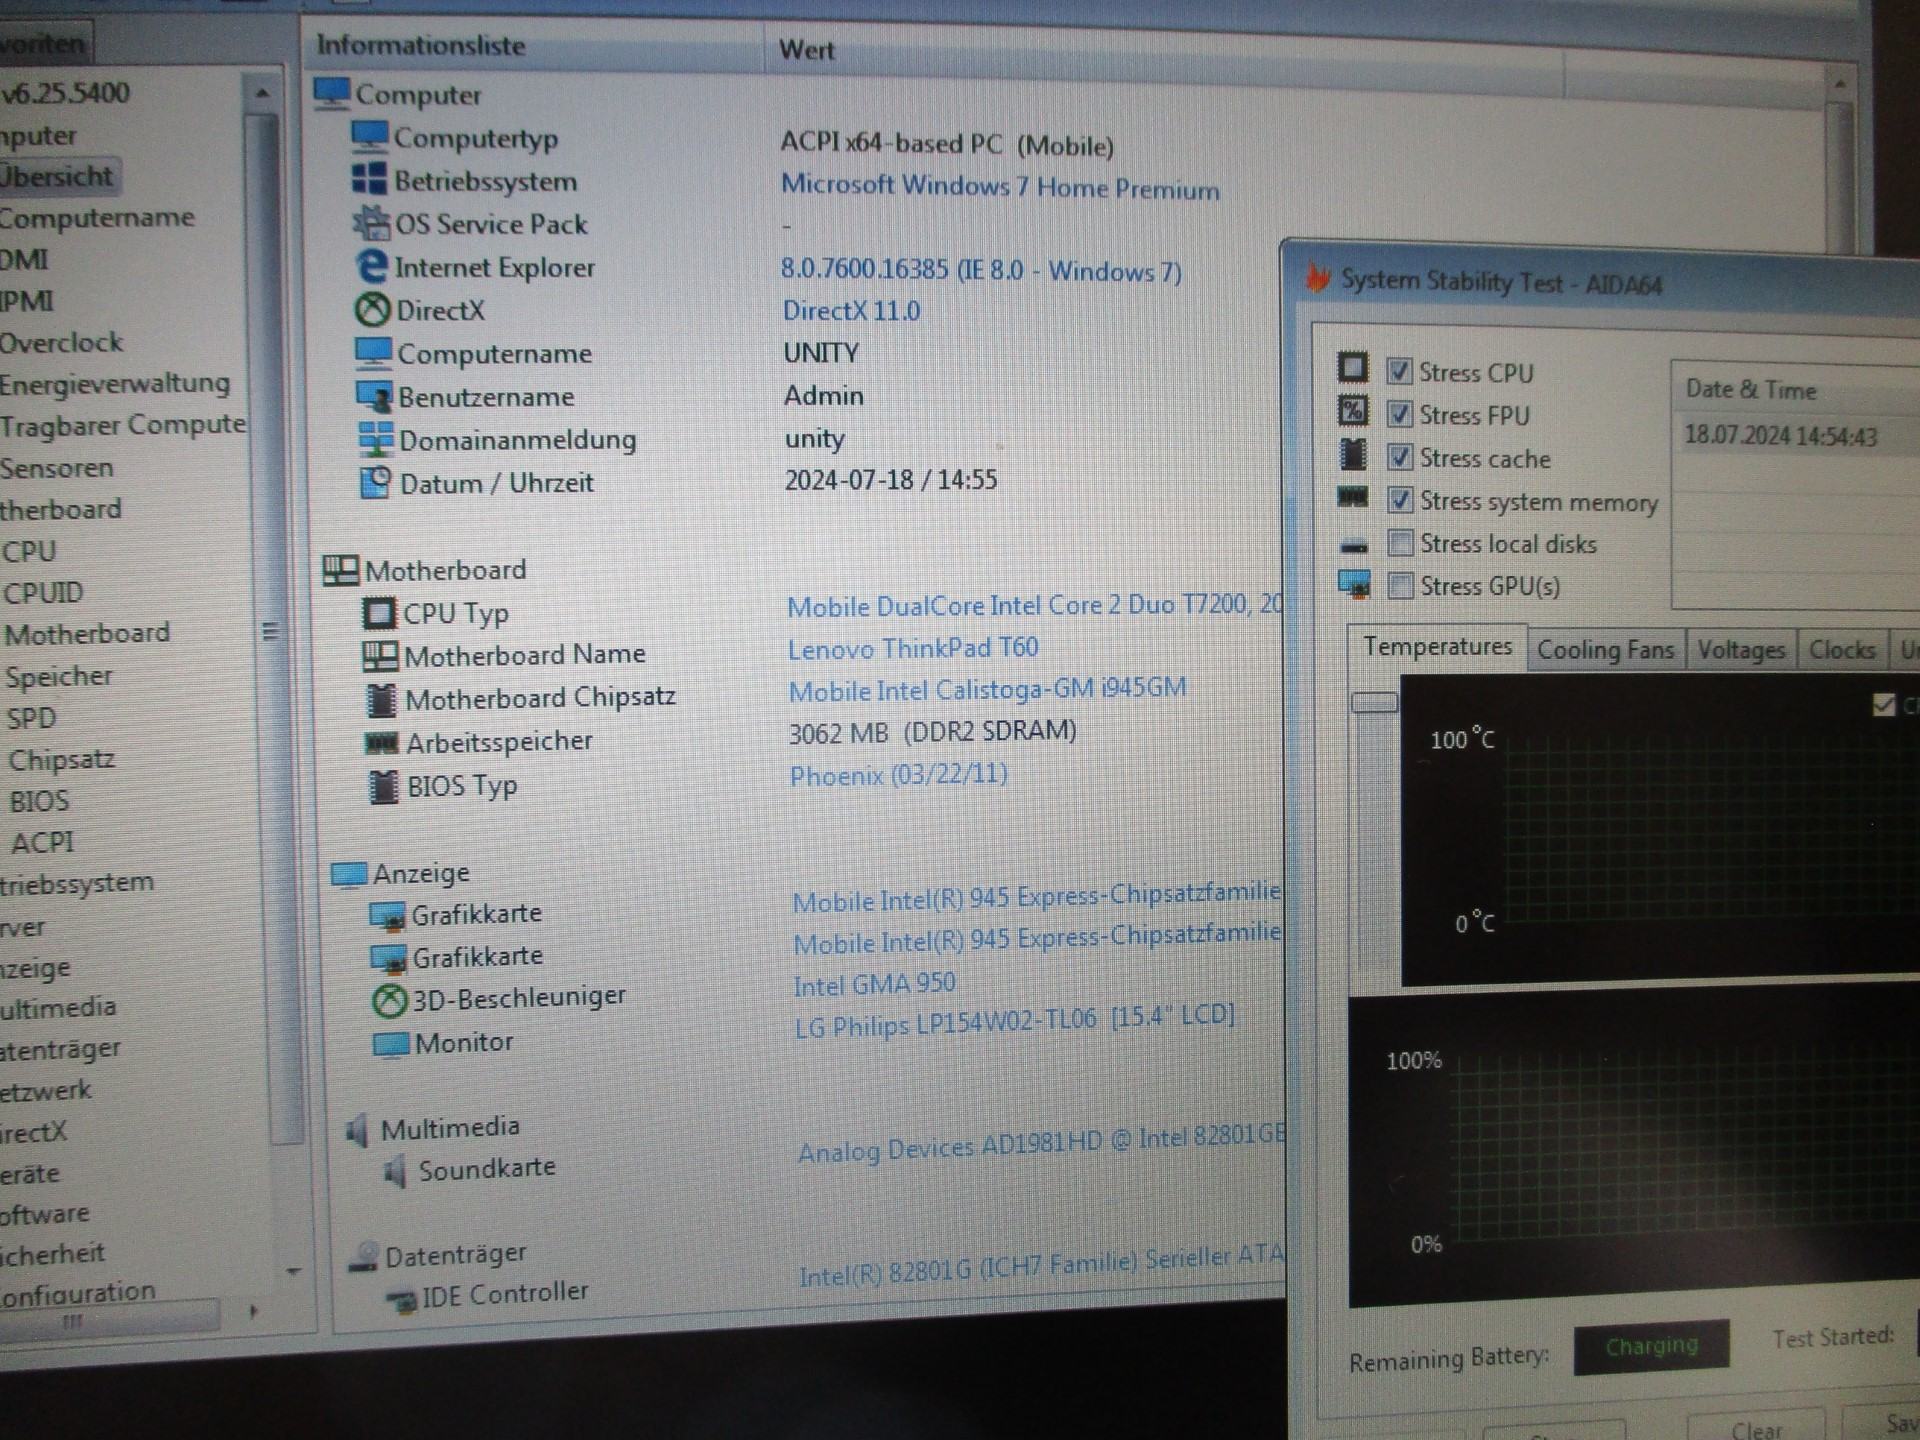Screen dimensions: 1920x1440
Task: Uncheck the Stress cache checkbox
Action: [1400, 457]
